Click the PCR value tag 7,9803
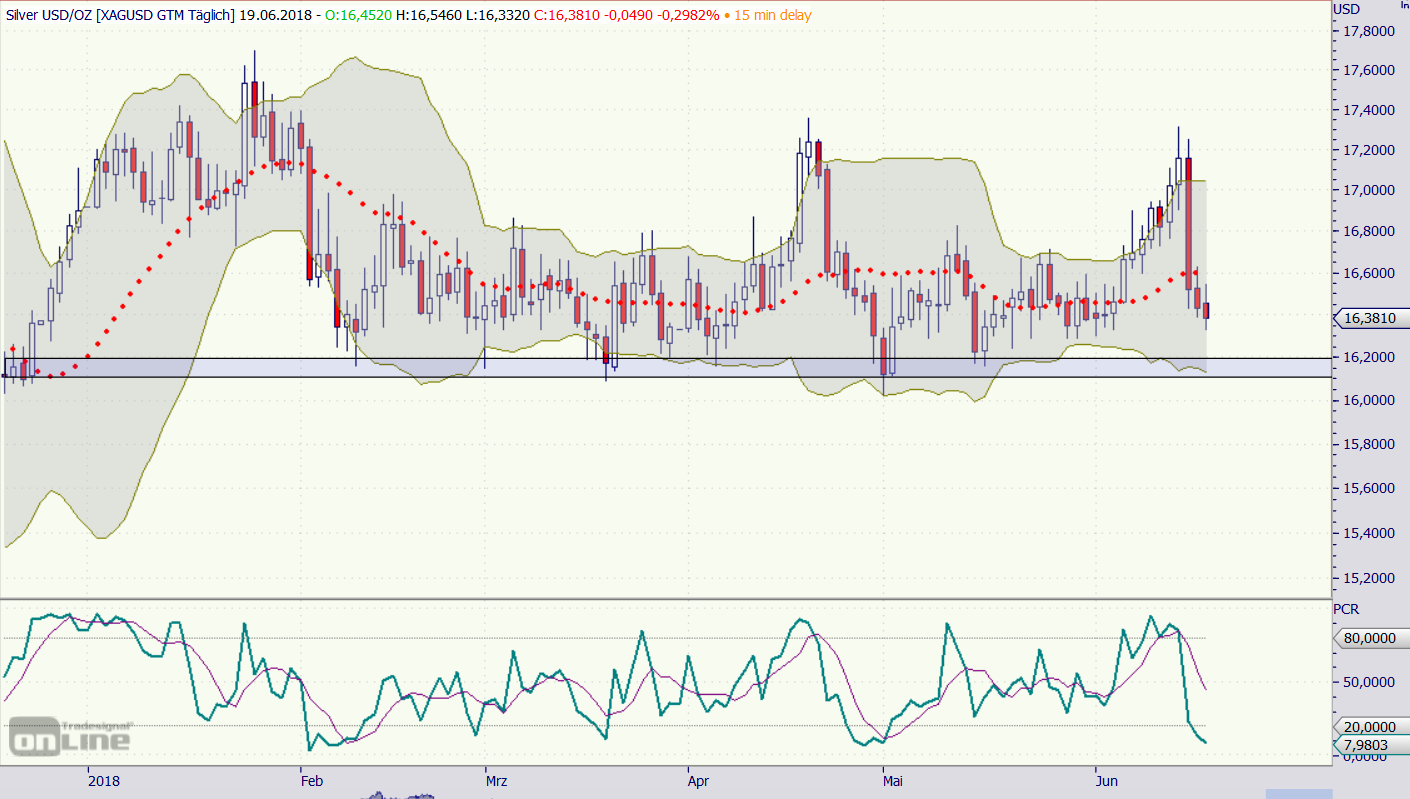Screen dimensions: 1410x799 tap(1371, 744)
